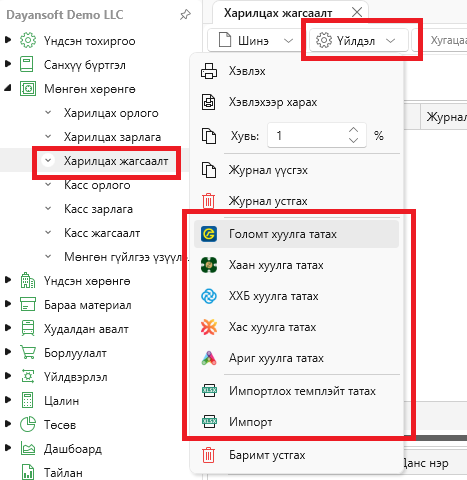Open Касс орлого in the sidebar
The image size is (467, 480).
(x=97, y=185)
